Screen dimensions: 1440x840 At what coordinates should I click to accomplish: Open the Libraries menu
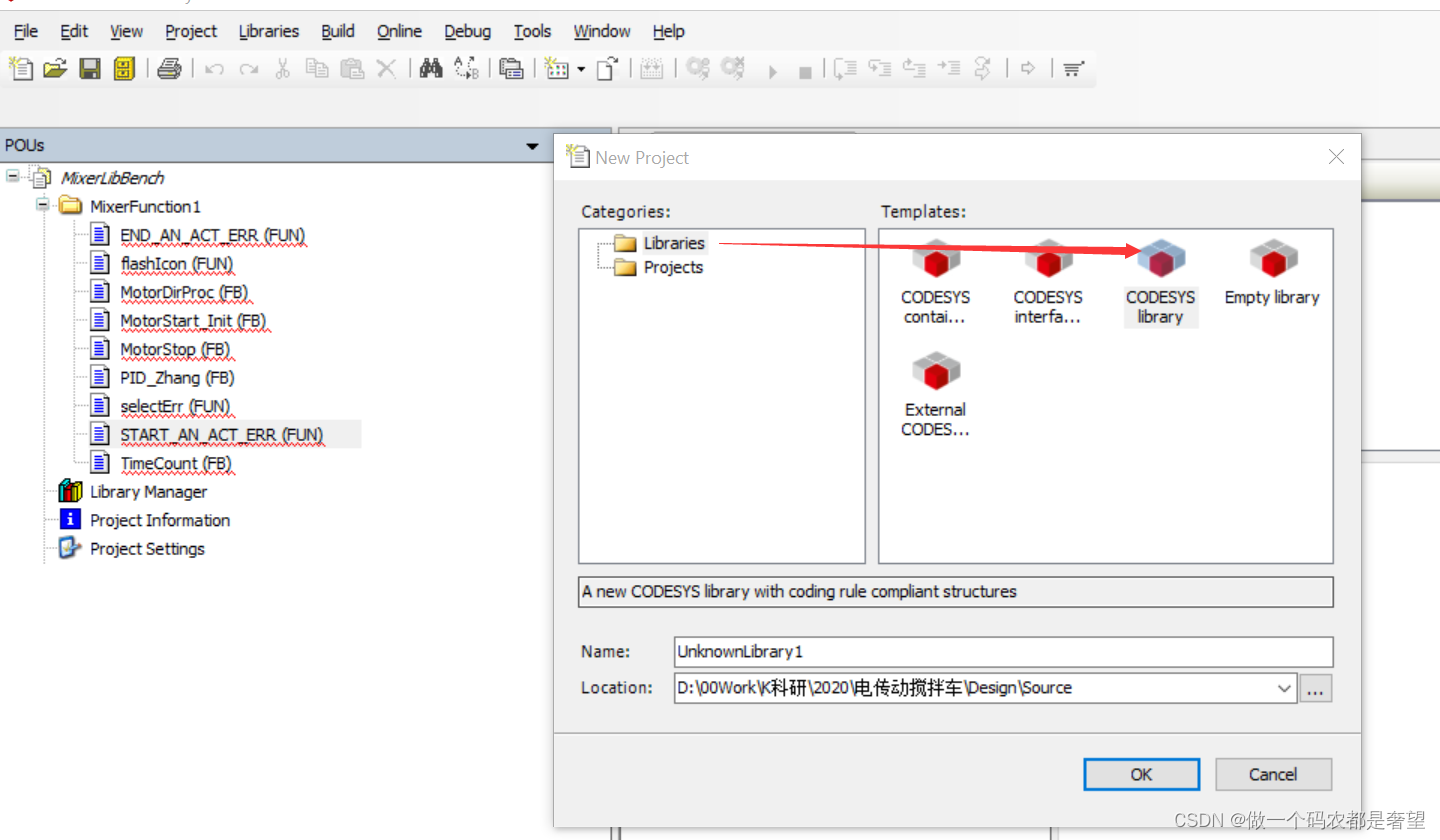point(269,31)
